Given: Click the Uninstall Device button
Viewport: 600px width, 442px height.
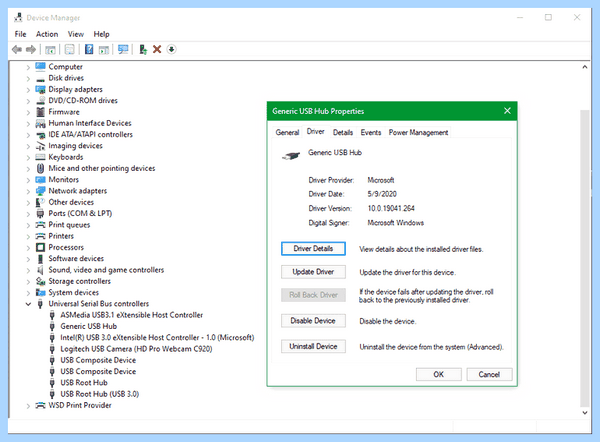Looking at the screenshot, I should (313, 346).
